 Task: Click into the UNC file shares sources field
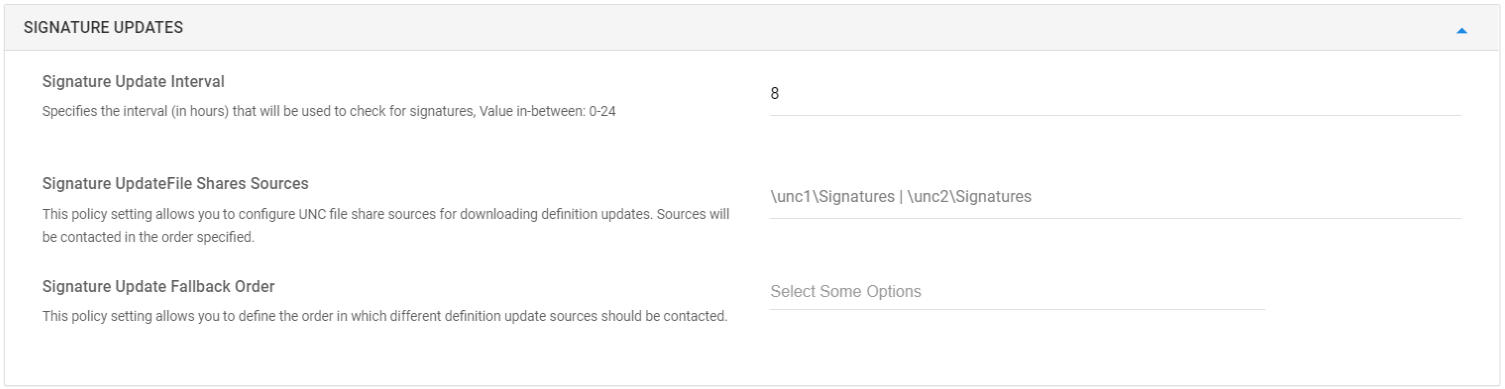[x=1115, y=198]
